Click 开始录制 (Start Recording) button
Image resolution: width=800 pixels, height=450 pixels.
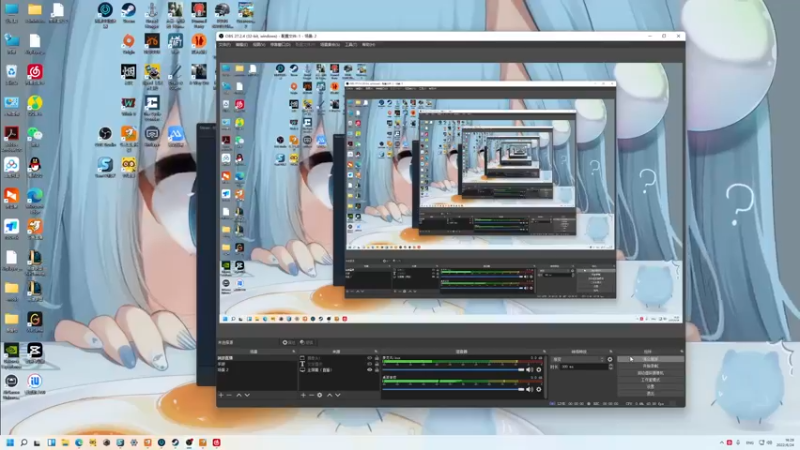click(651, 366)
